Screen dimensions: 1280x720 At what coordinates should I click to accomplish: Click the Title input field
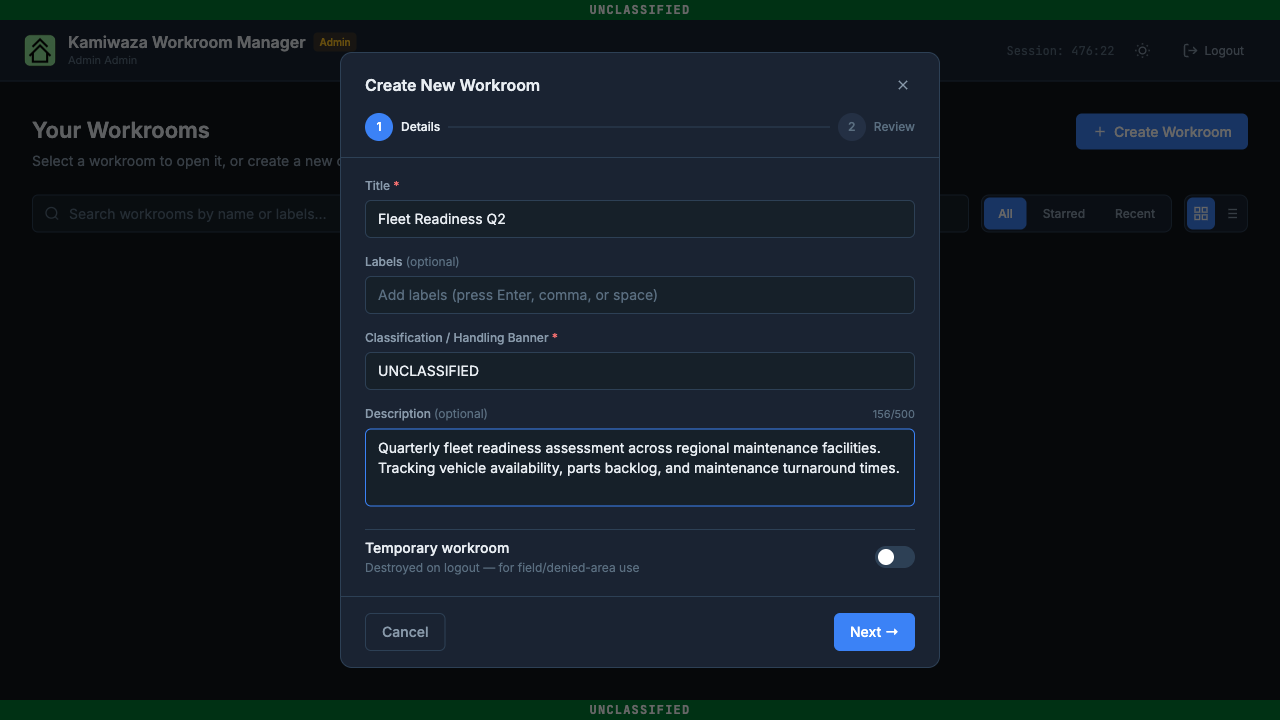pos(640,219)
